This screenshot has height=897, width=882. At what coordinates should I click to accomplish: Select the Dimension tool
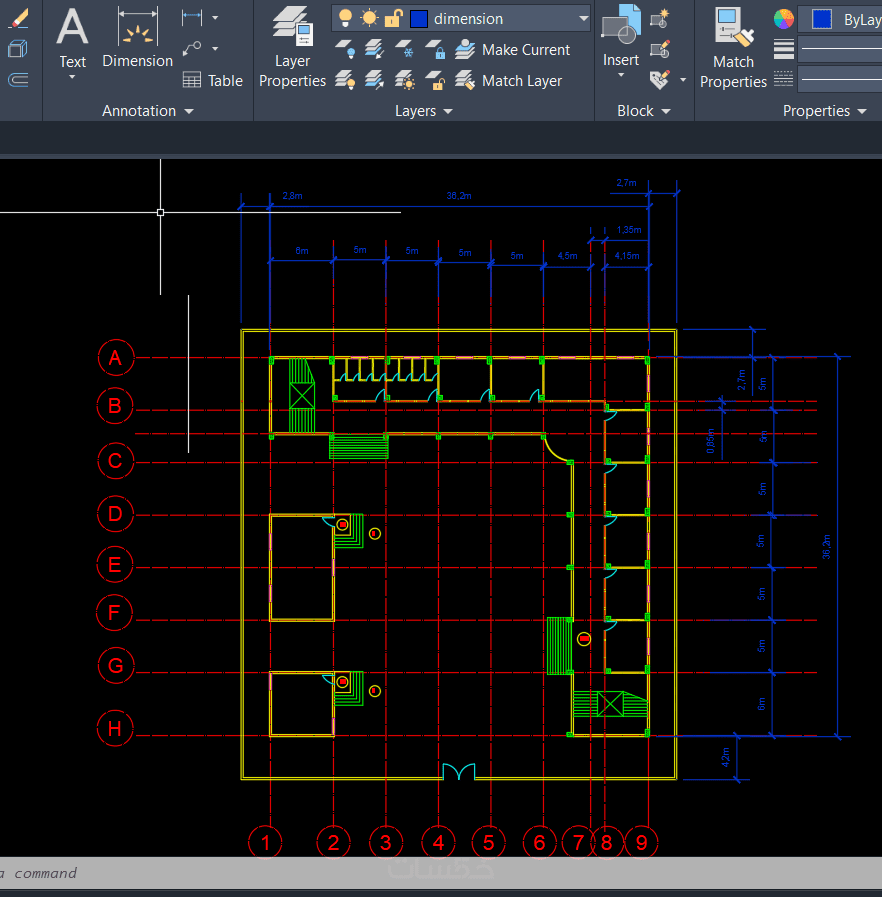tap(137, 38)
